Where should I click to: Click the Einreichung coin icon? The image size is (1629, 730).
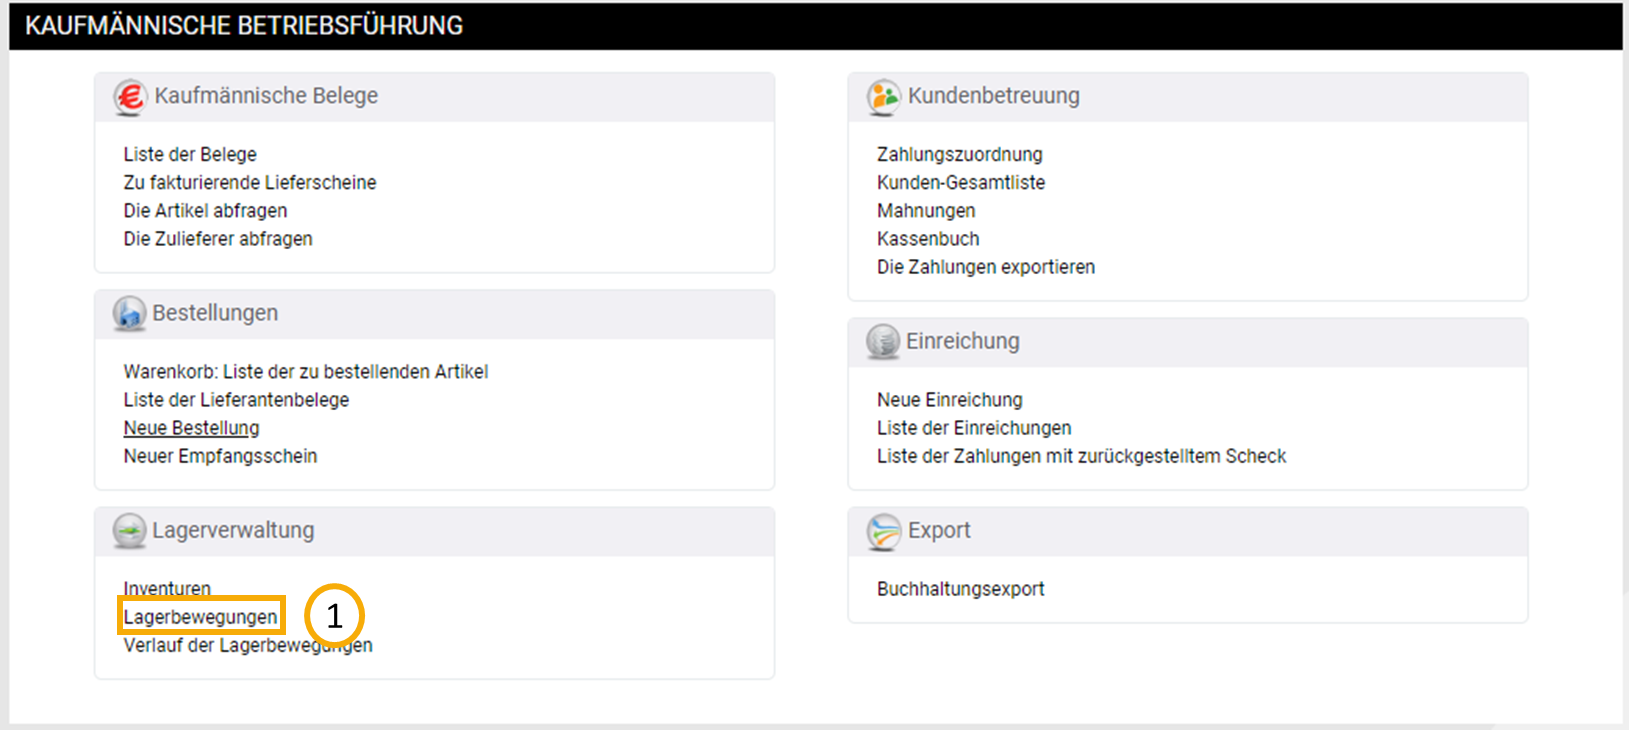pos(883,342)
